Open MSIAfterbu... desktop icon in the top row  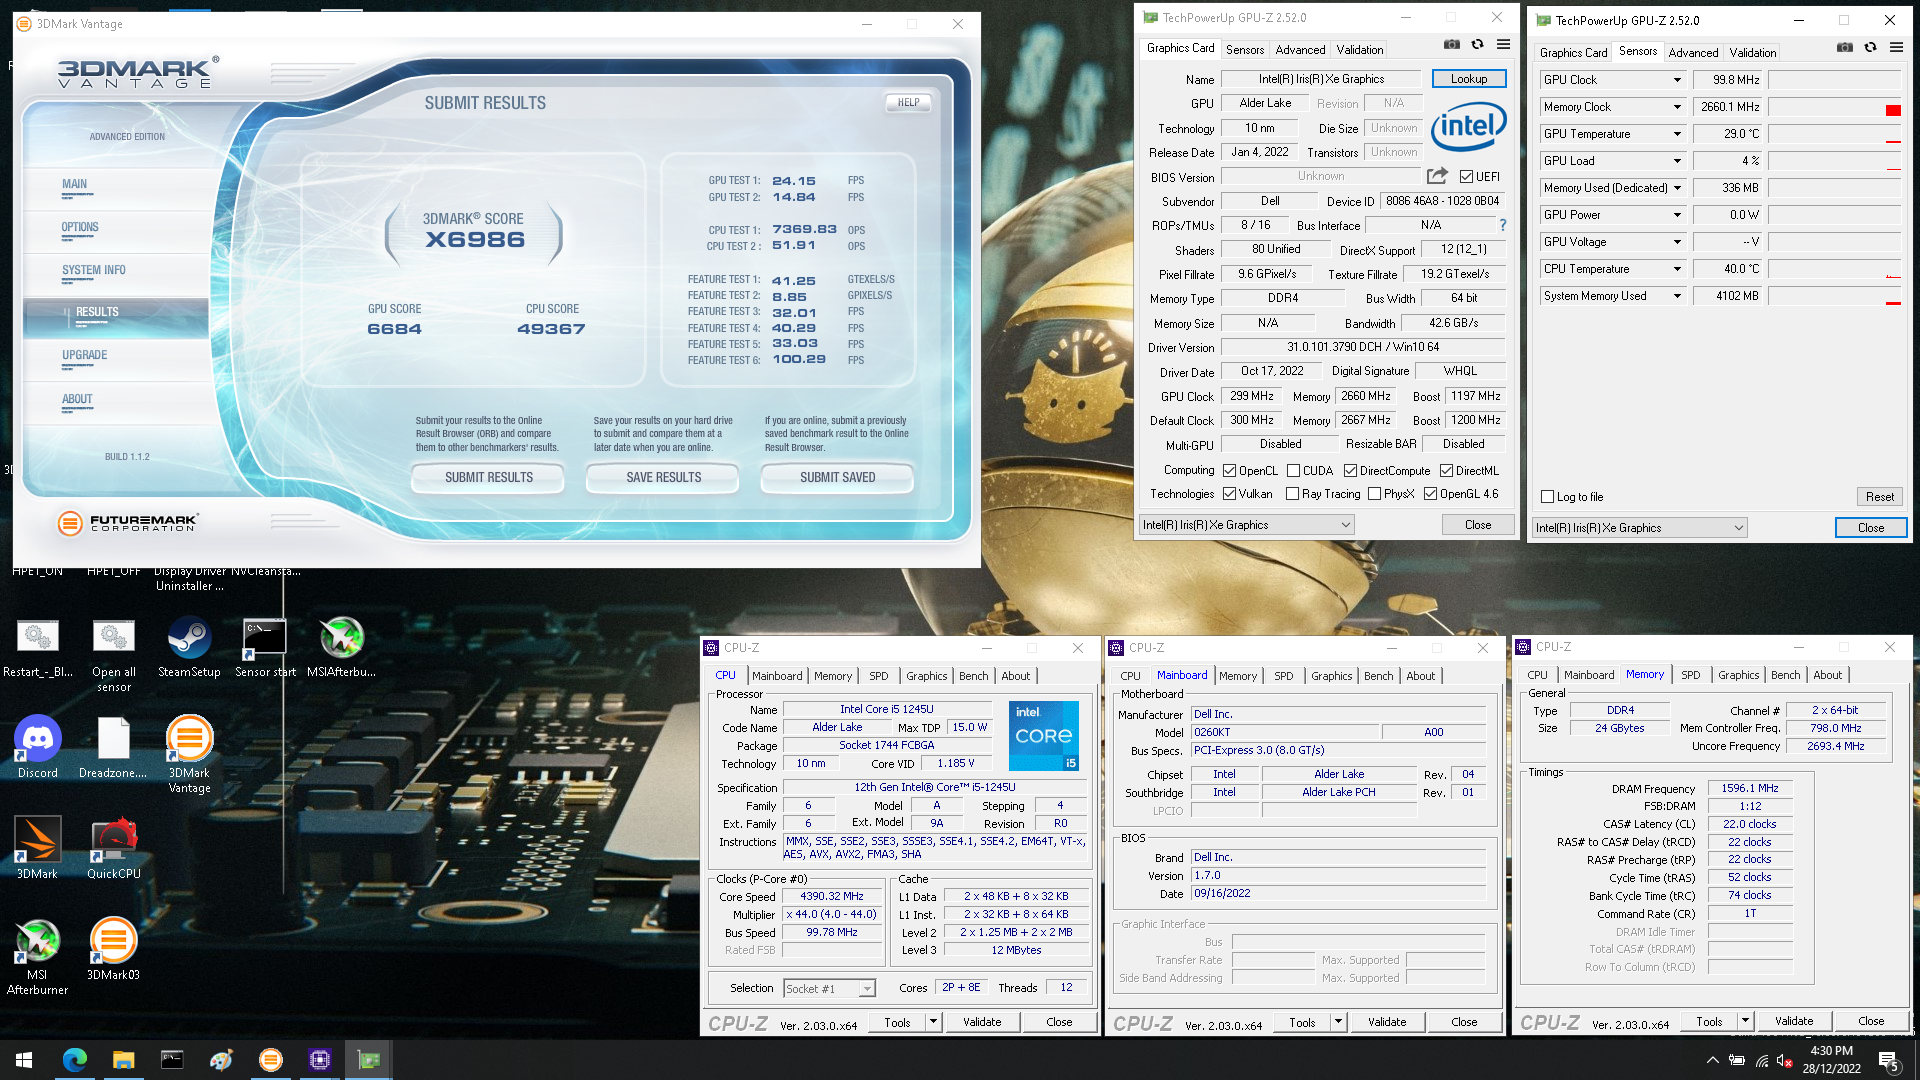point(341,647)
